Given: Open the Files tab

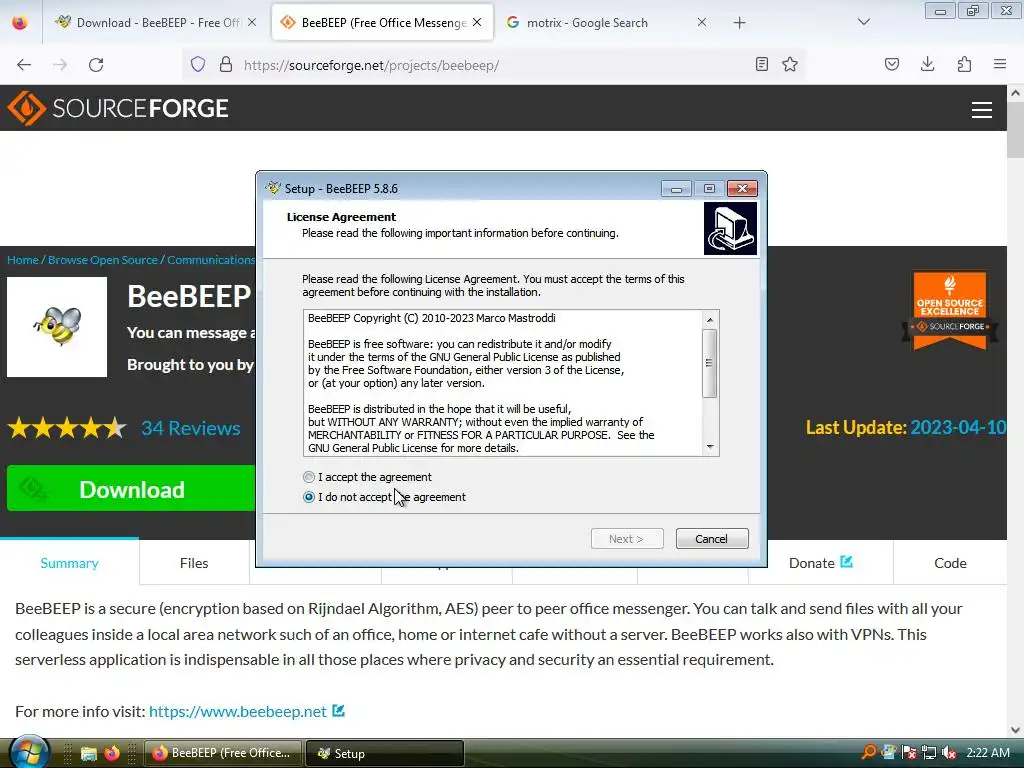Looking at the screenshot, I should pyautogui.click(x=194, y=563).
